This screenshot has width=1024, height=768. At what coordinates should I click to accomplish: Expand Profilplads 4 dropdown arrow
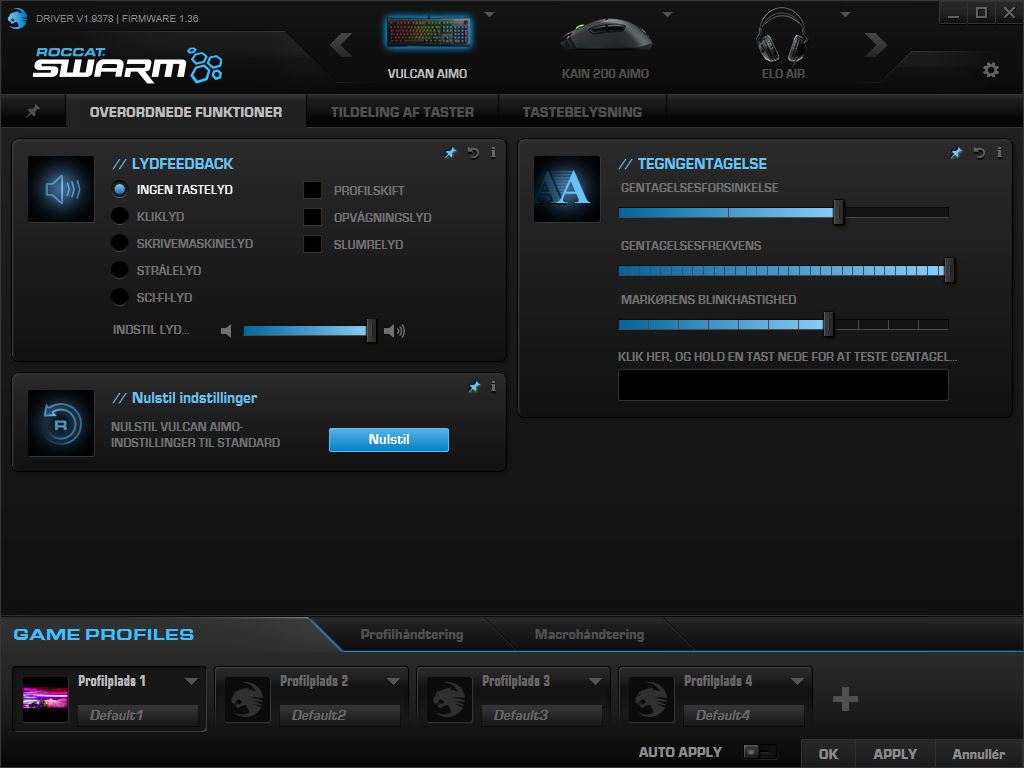(x=797, y=681)
